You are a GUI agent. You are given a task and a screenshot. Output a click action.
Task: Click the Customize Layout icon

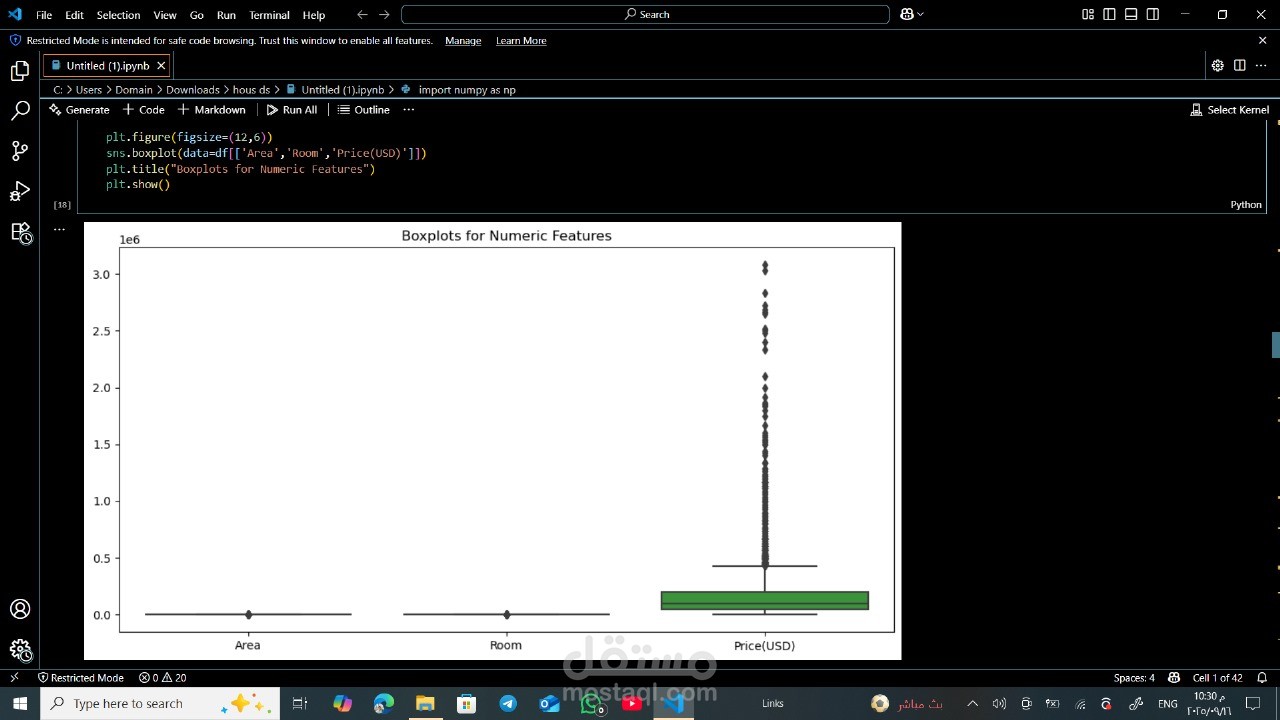coord(1088,14)
